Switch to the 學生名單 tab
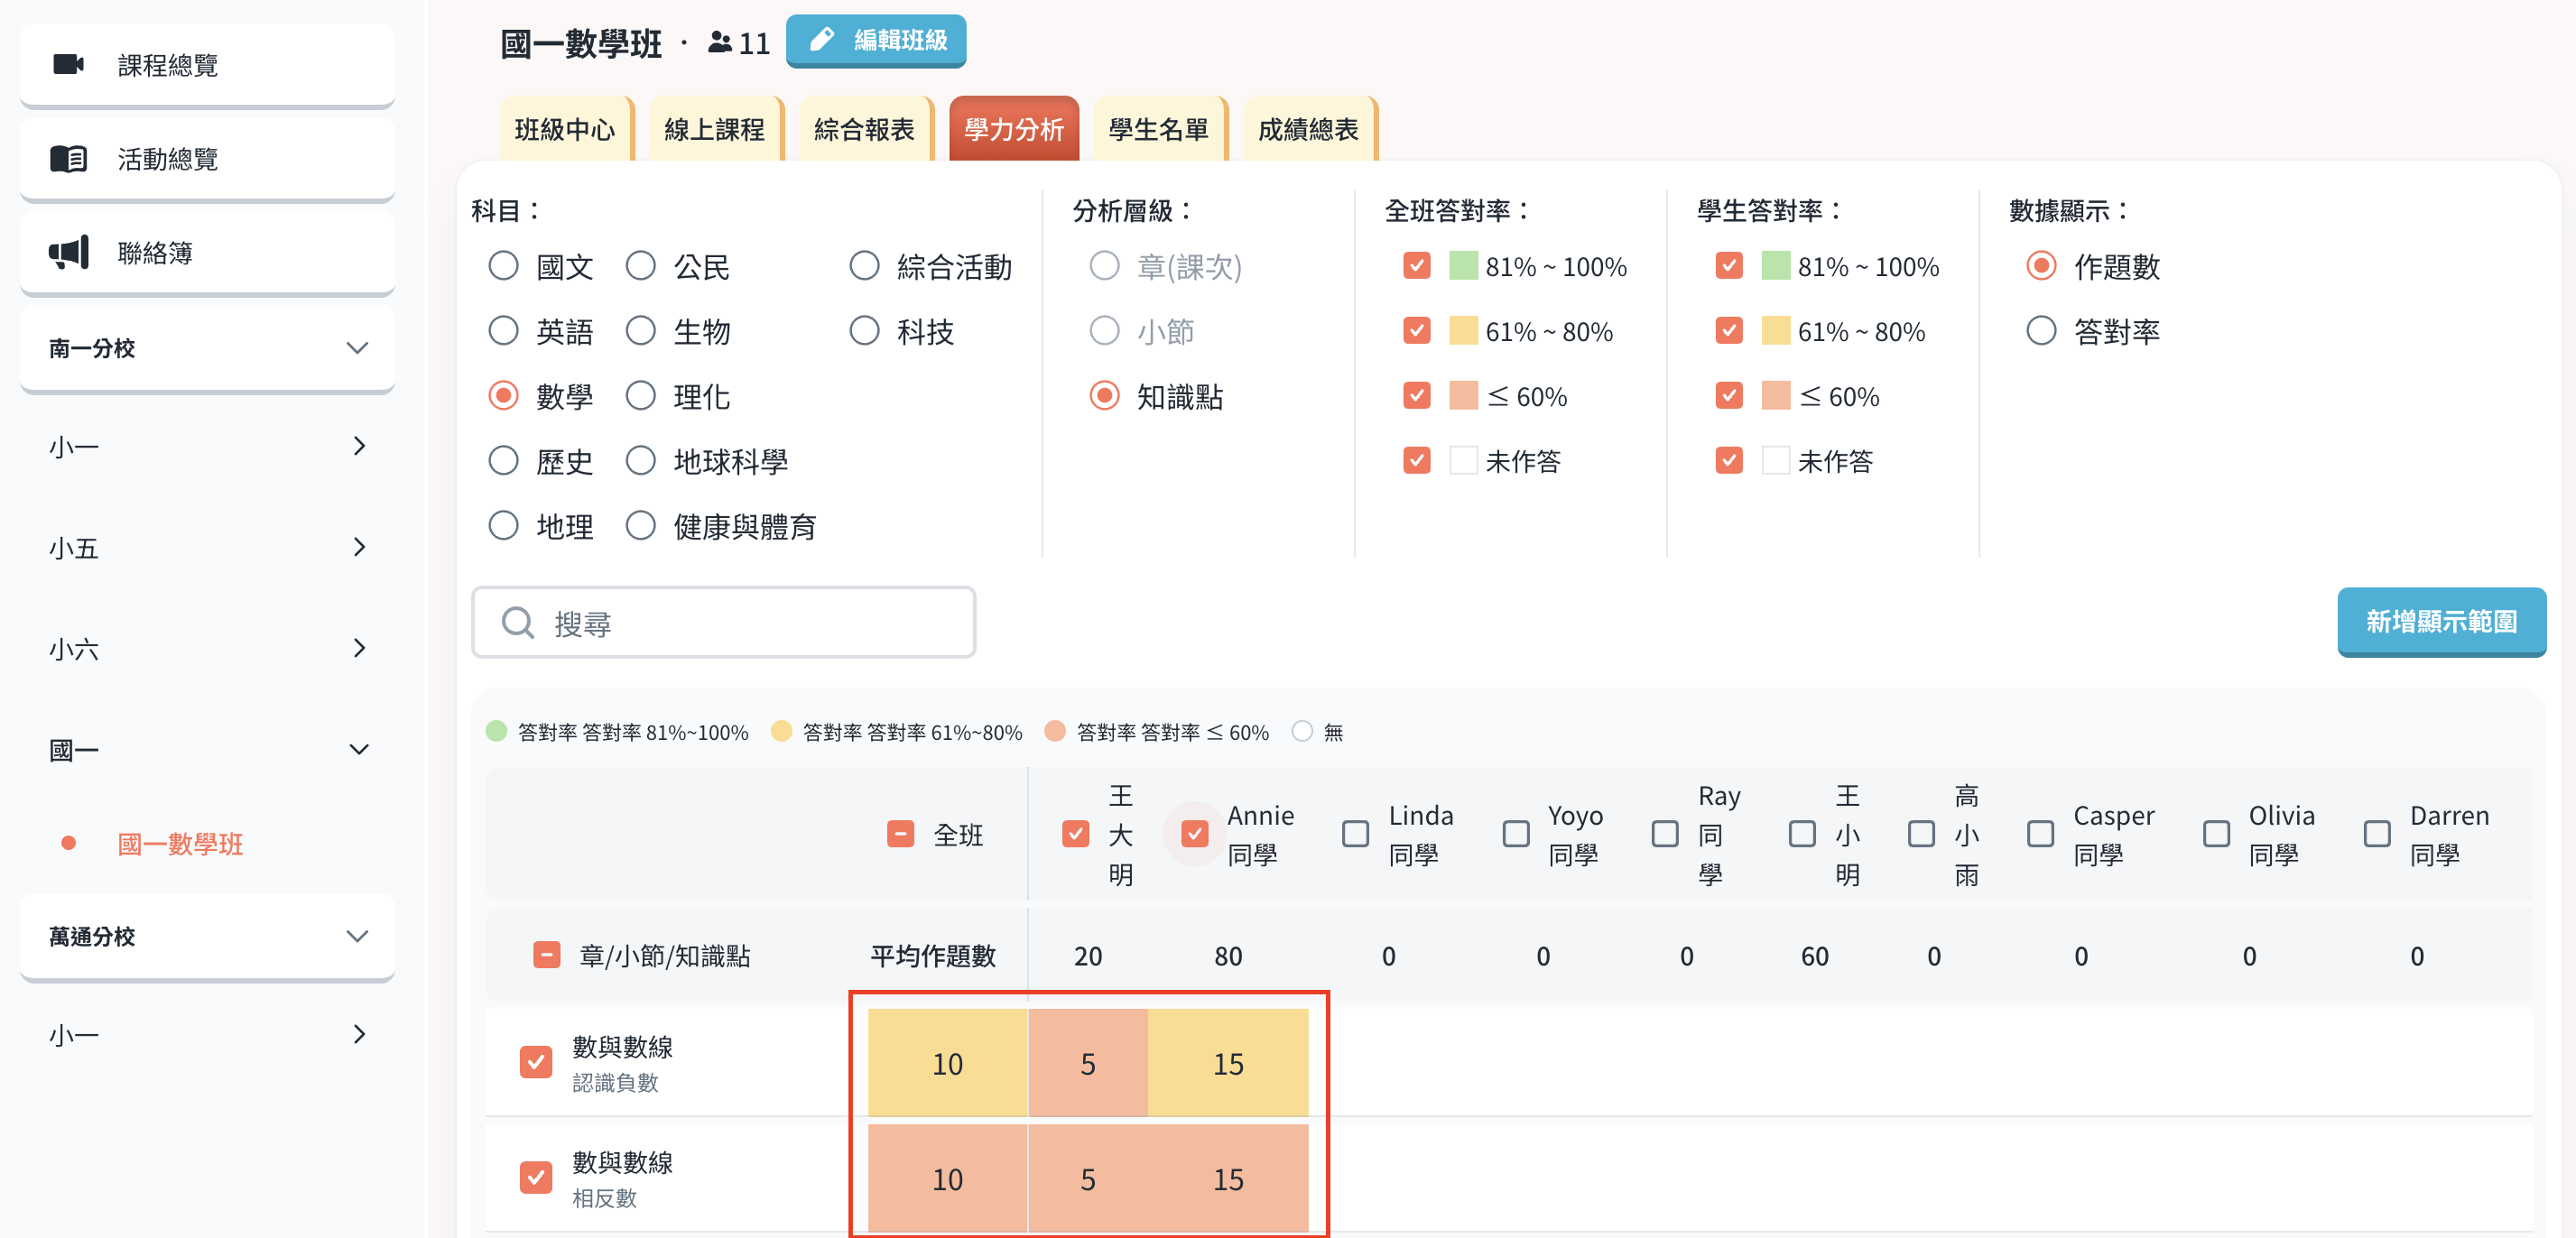Image resolution: width=2576 pixels, height=1238 pixels. coord(1160,129)
